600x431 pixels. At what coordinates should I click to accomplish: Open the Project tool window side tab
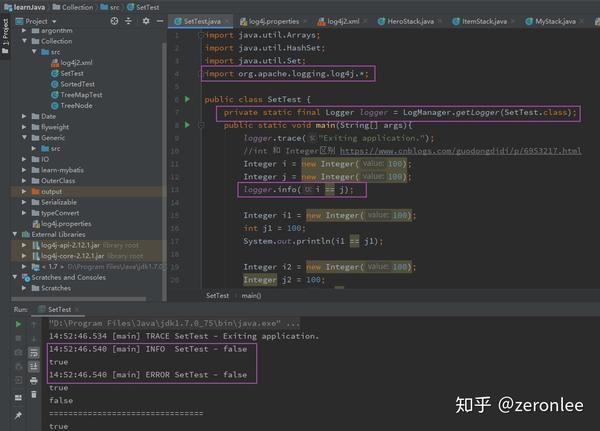(5, 36)
